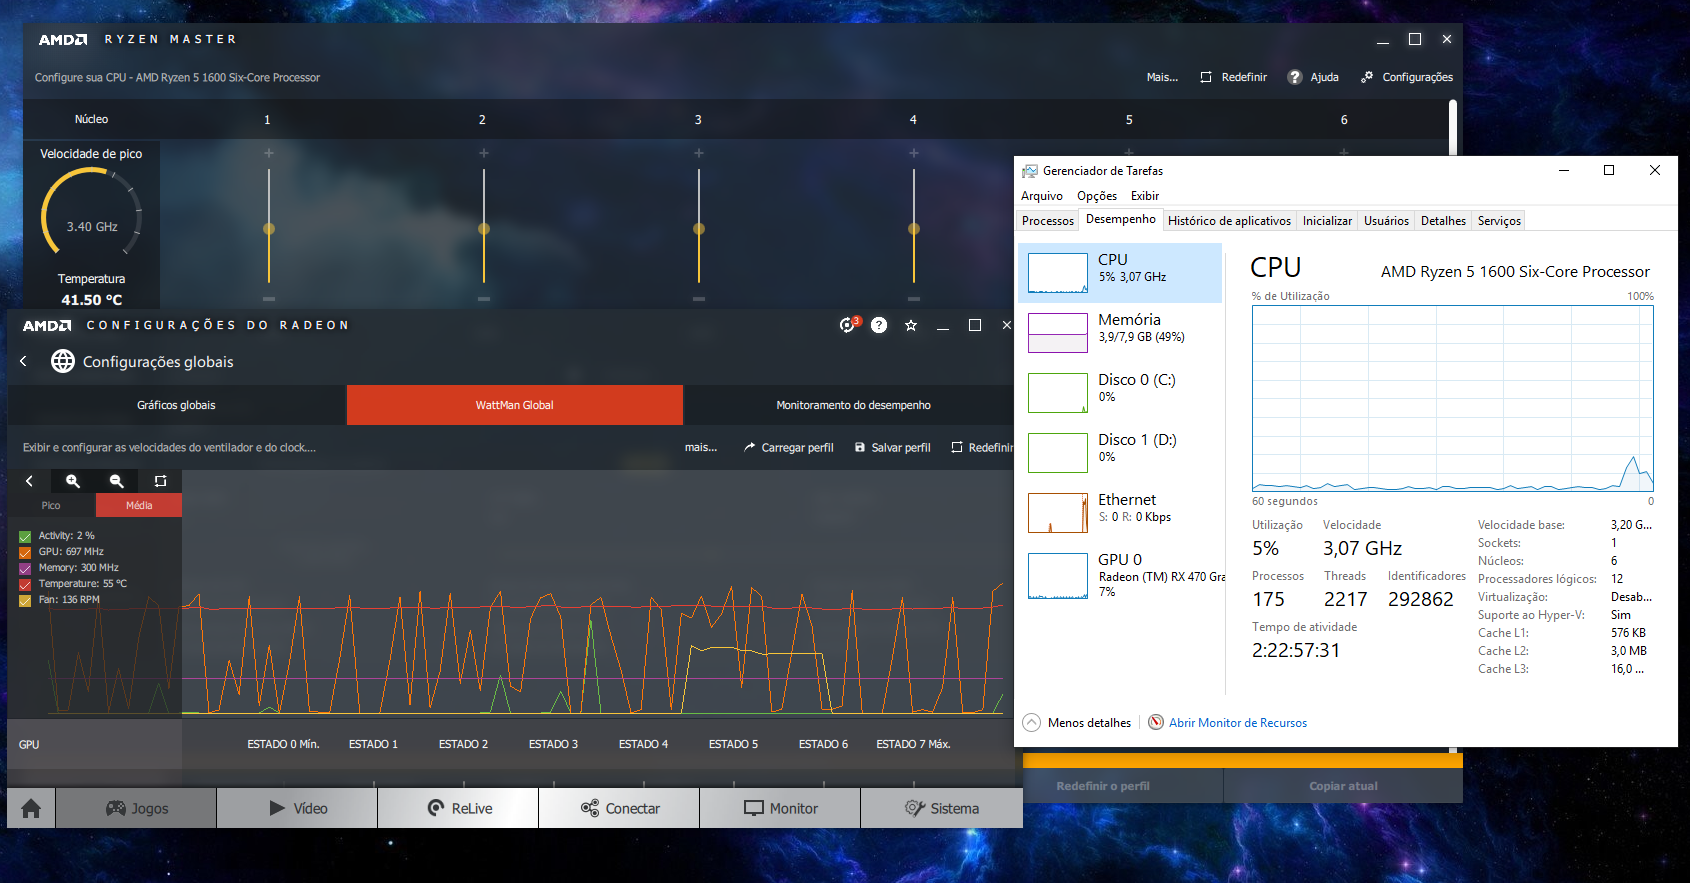Toggle the Temperature 55 °C checkbox
Screen dimensions: 1690x883
pos(25,584)
